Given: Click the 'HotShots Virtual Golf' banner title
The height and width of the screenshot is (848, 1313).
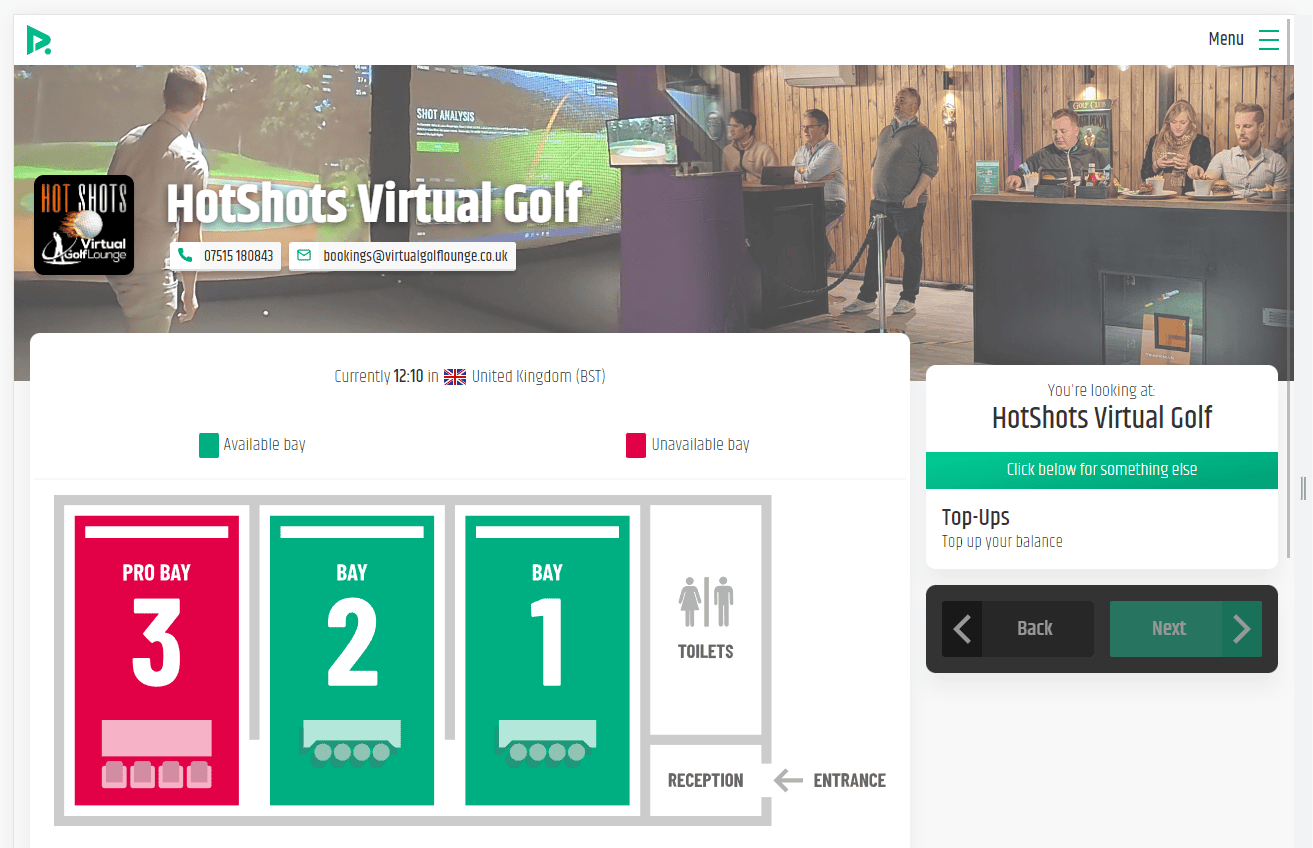Looking at the screenshot, I should click(374, 204).
